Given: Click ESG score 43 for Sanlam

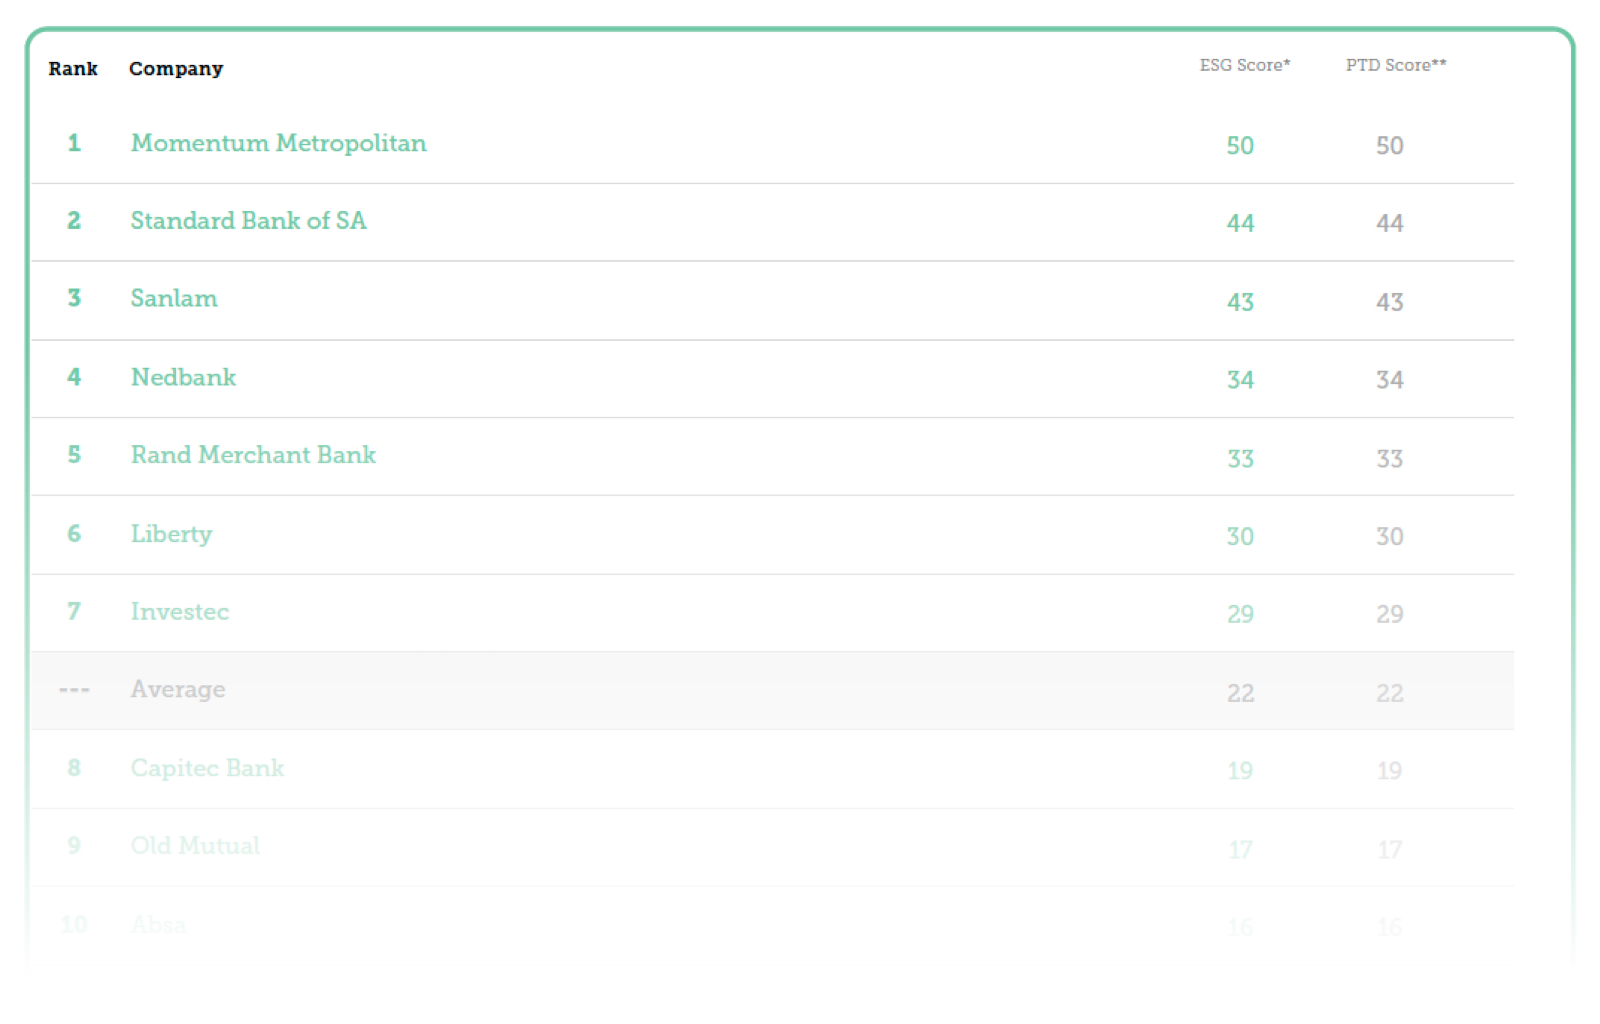Looking at the screenshot, I should (1240, 302).
